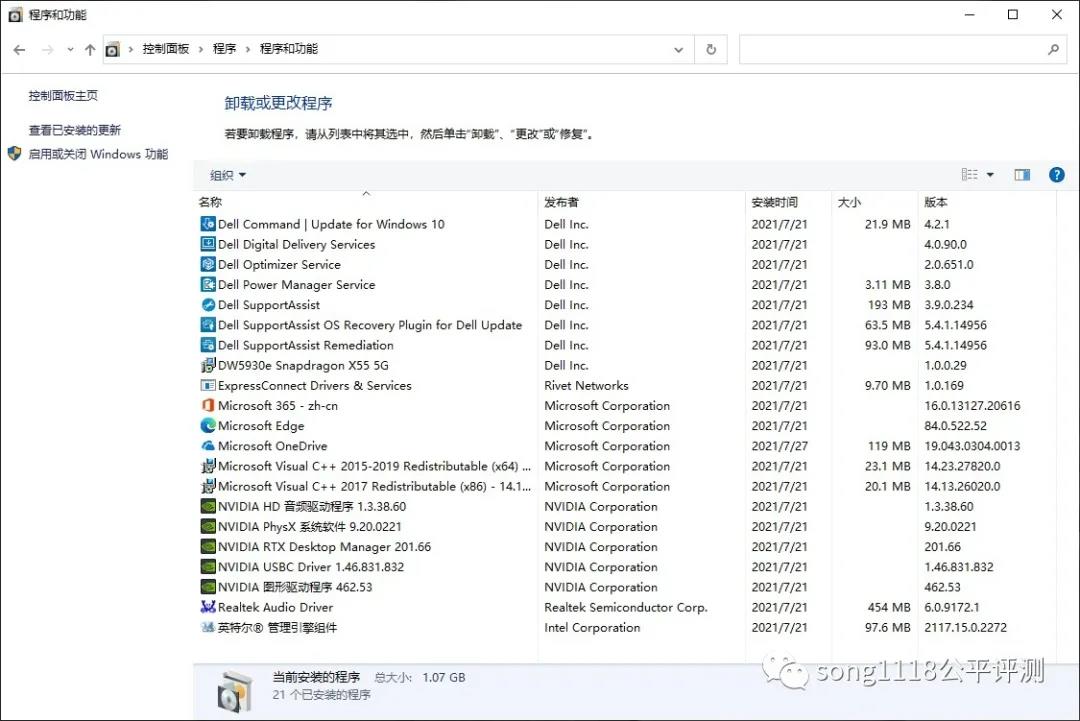Show the preview pane icon
Image resolution: width=1080 pixels, height=721 pixels.
(1022, 175)
